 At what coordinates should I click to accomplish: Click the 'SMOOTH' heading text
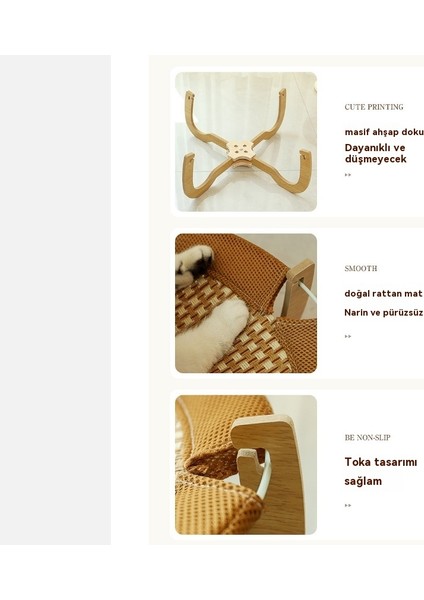tap(360, 269)
